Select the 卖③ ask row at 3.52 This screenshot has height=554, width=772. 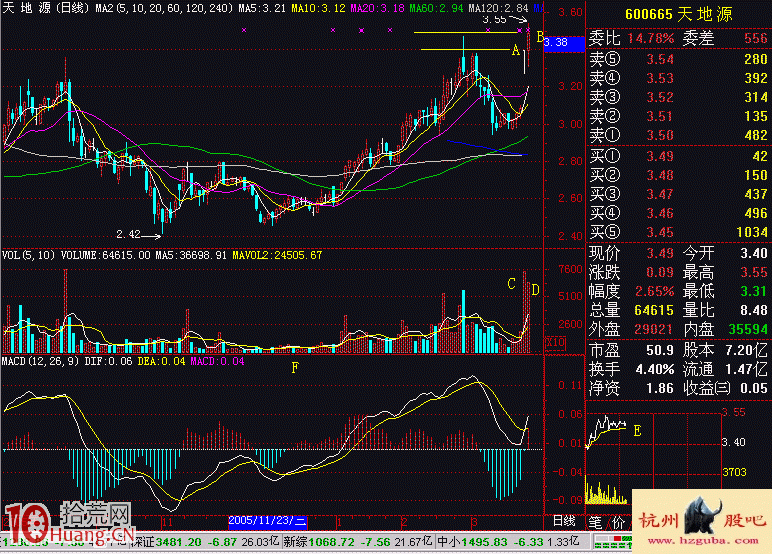(x=678, y=98)
